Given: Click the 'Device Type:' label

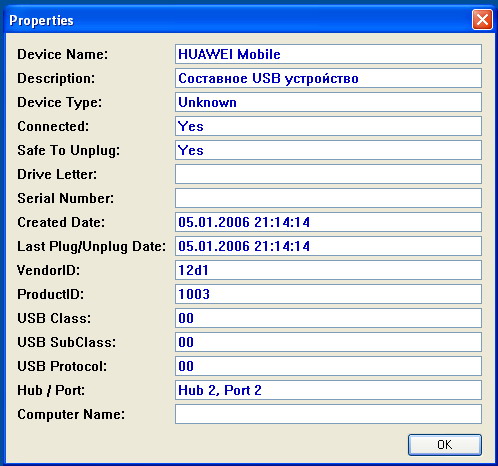Looking at the screenshot, I should pyautogui.click(x=59, y=103).
